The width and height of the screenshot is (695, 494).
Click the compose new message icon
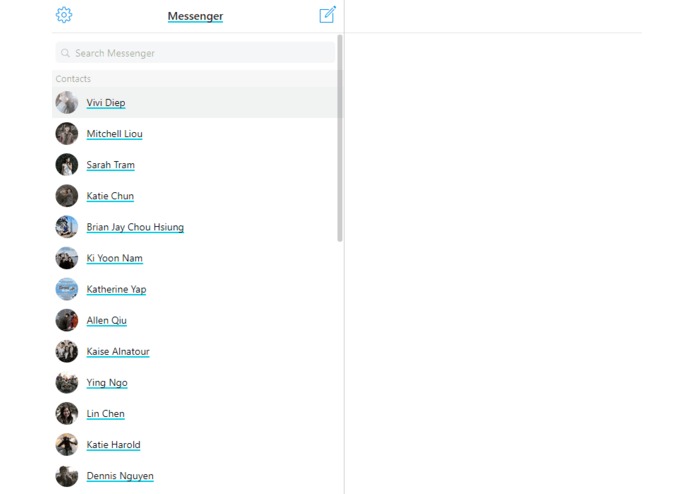point(328,15)
